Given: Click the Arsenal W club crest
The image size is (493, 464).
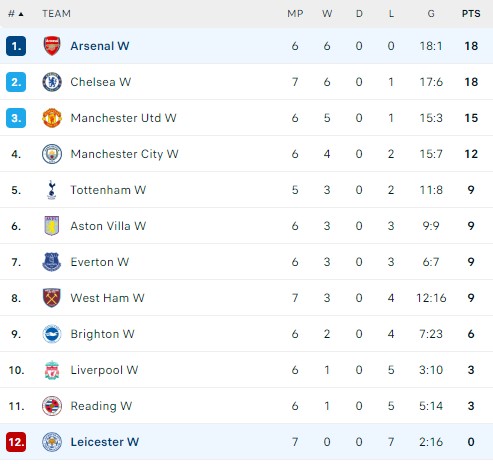Looking at the screenshot, I should click(x=52, y=46).
